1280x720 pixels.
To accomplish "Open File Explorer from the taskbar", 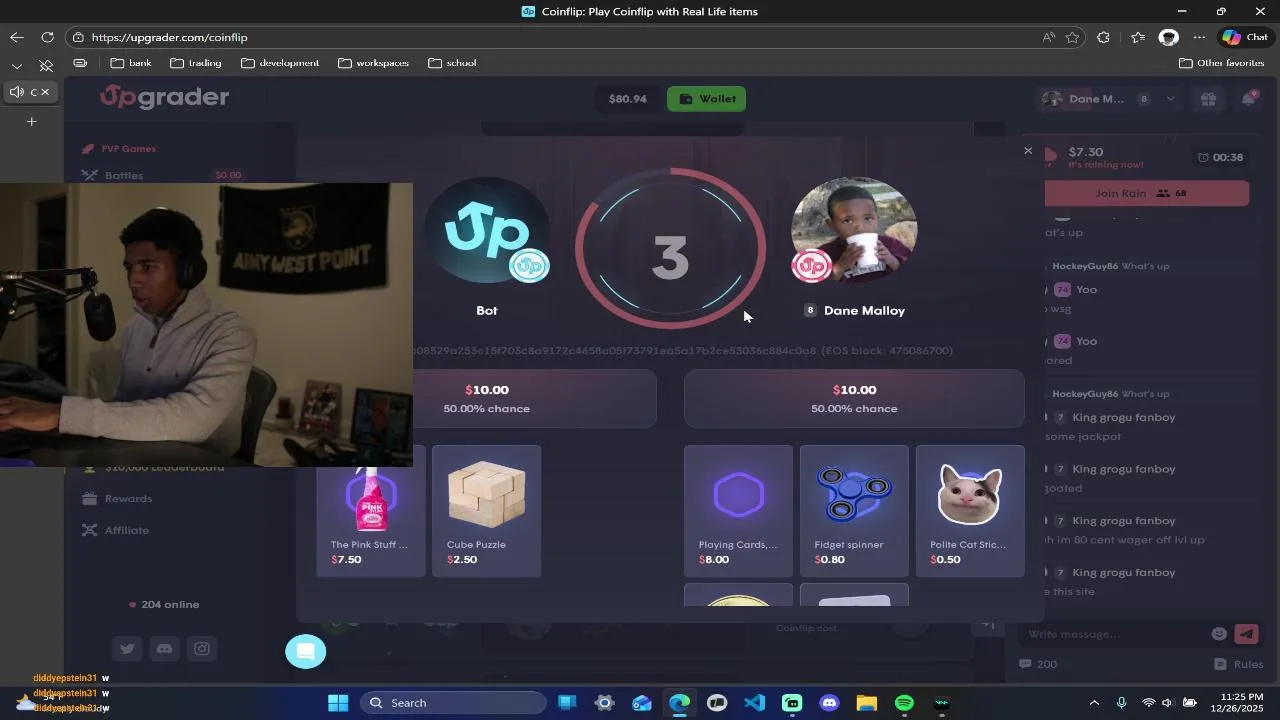I will 867,703.
